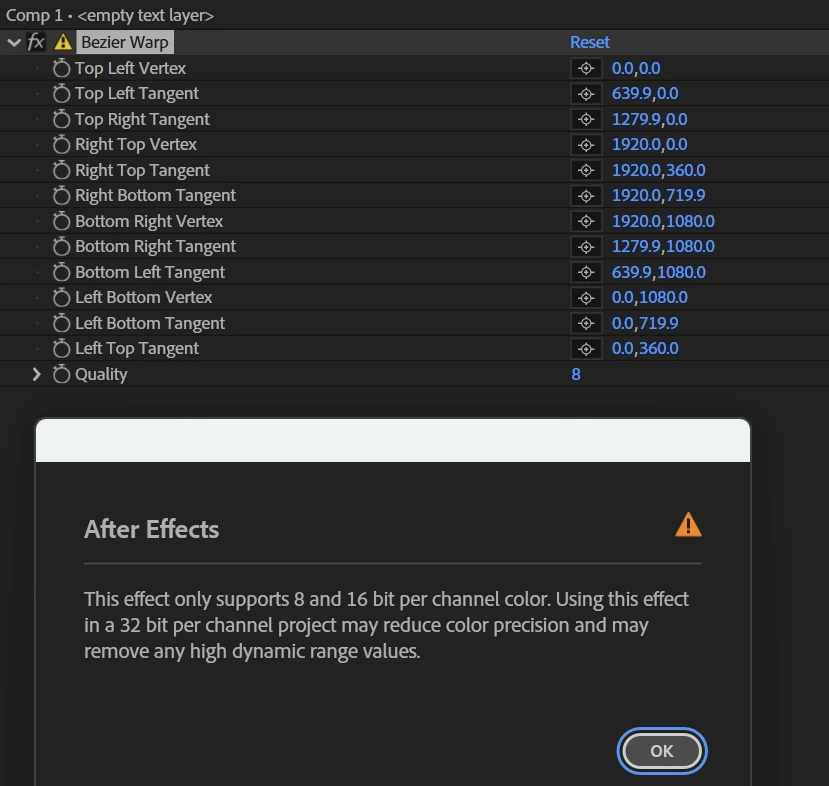Edit Left Bottom Vertex value 0.0,1080.0

tap(649, 298)
